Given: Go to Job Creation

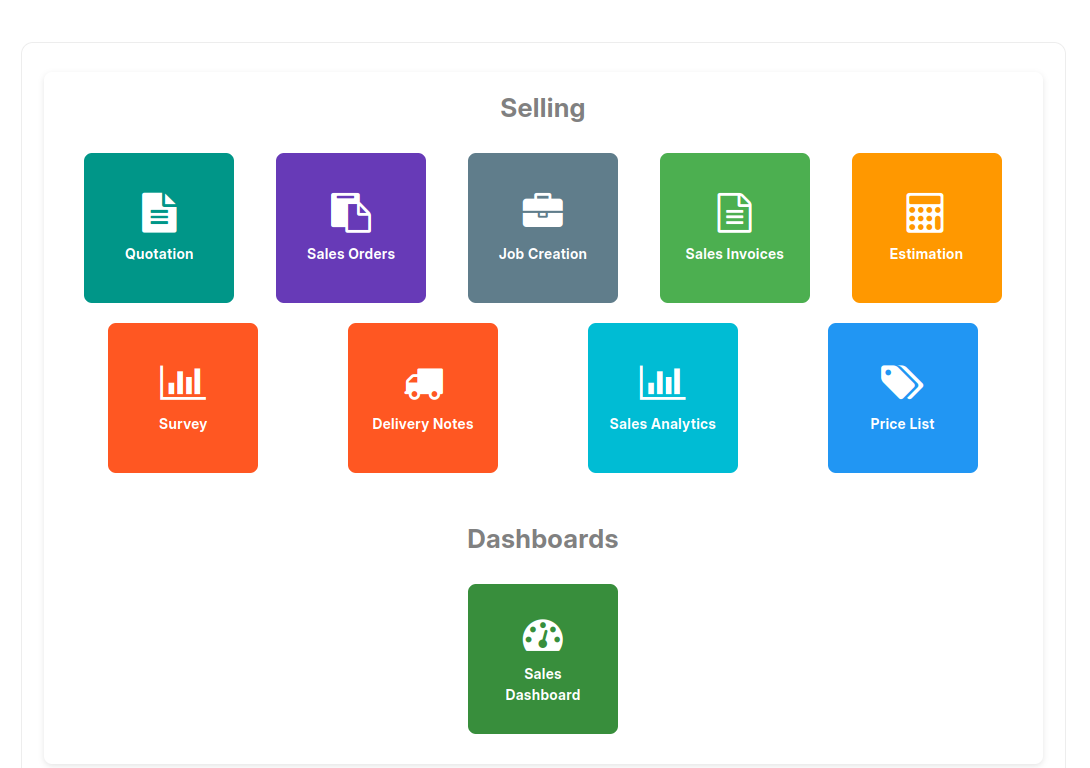Looking at the screenshot, I should coord(543,228).
